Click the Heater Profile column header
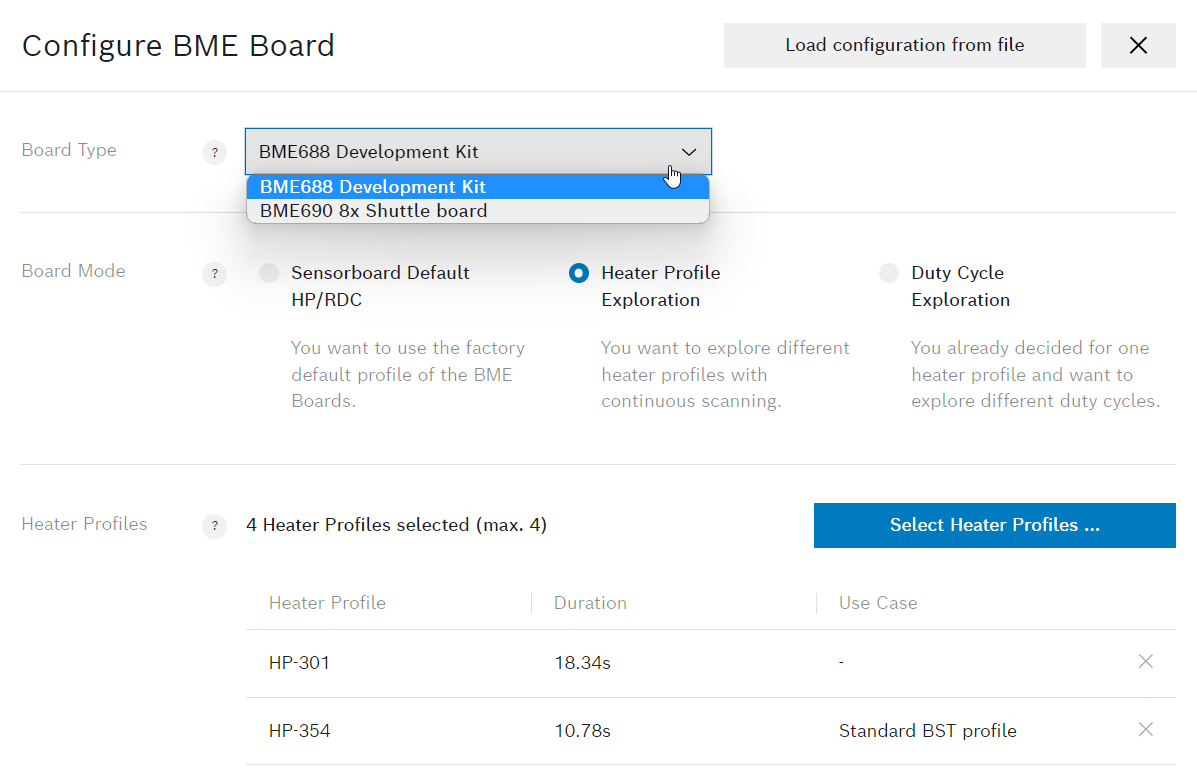 click(x=327, y=603)
